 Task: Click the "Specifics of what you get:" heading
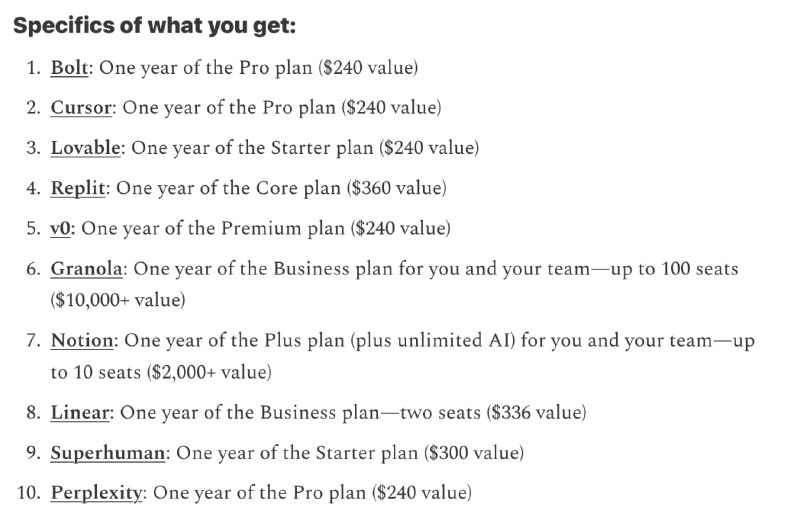point(154,26)
